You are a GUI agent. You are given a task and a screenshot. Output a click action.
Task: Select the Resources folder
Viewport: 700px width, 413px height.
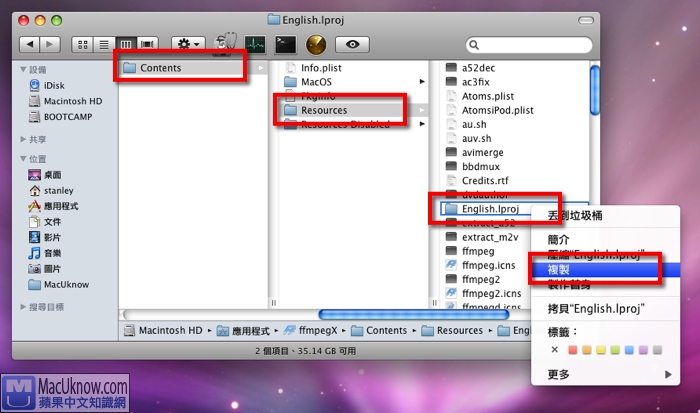pos(354,110)
